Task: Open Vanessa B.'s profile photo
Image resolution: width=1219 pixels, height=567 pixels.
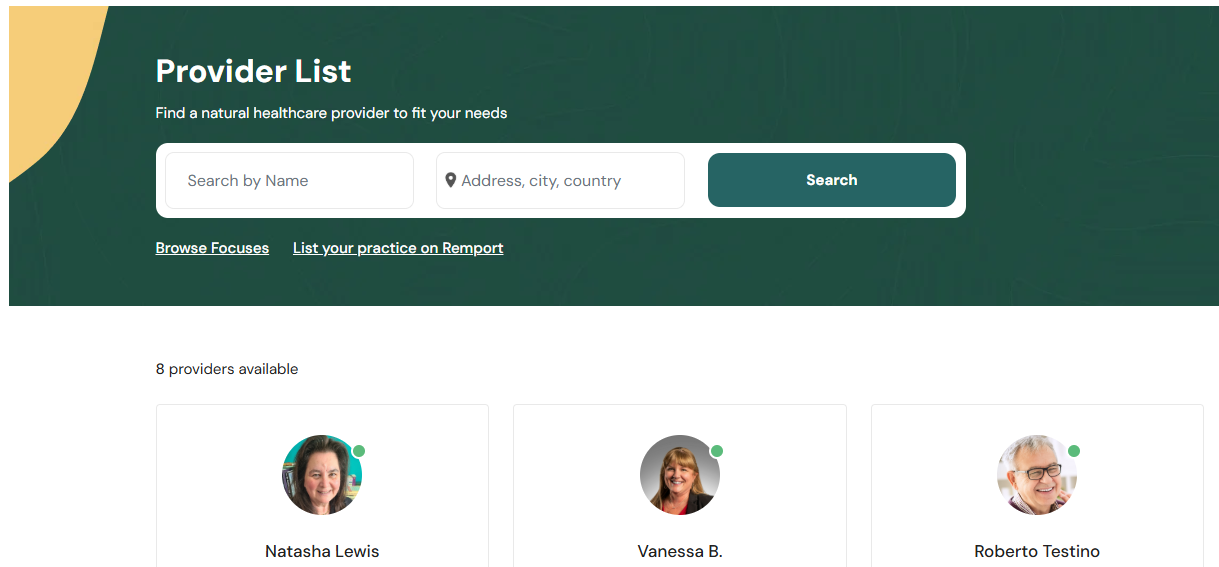Action: click(x=679, y=475)
